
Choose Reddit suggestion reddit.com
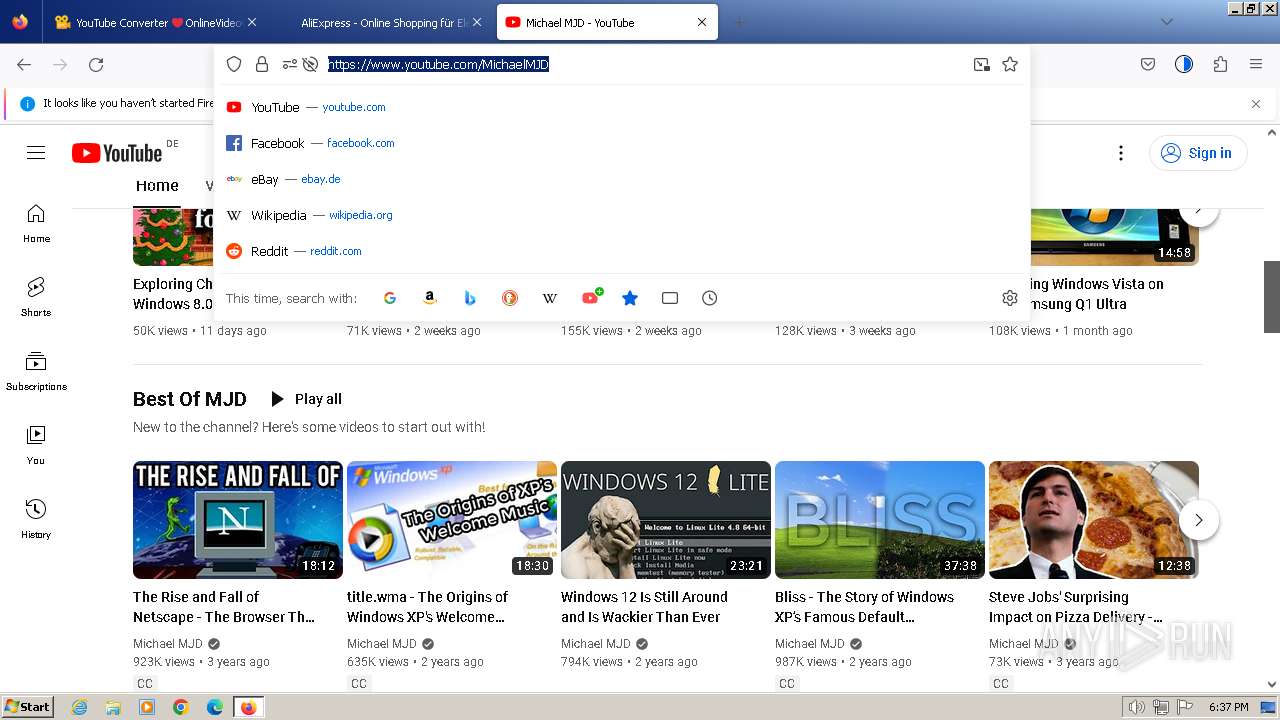tap(622, 251)
